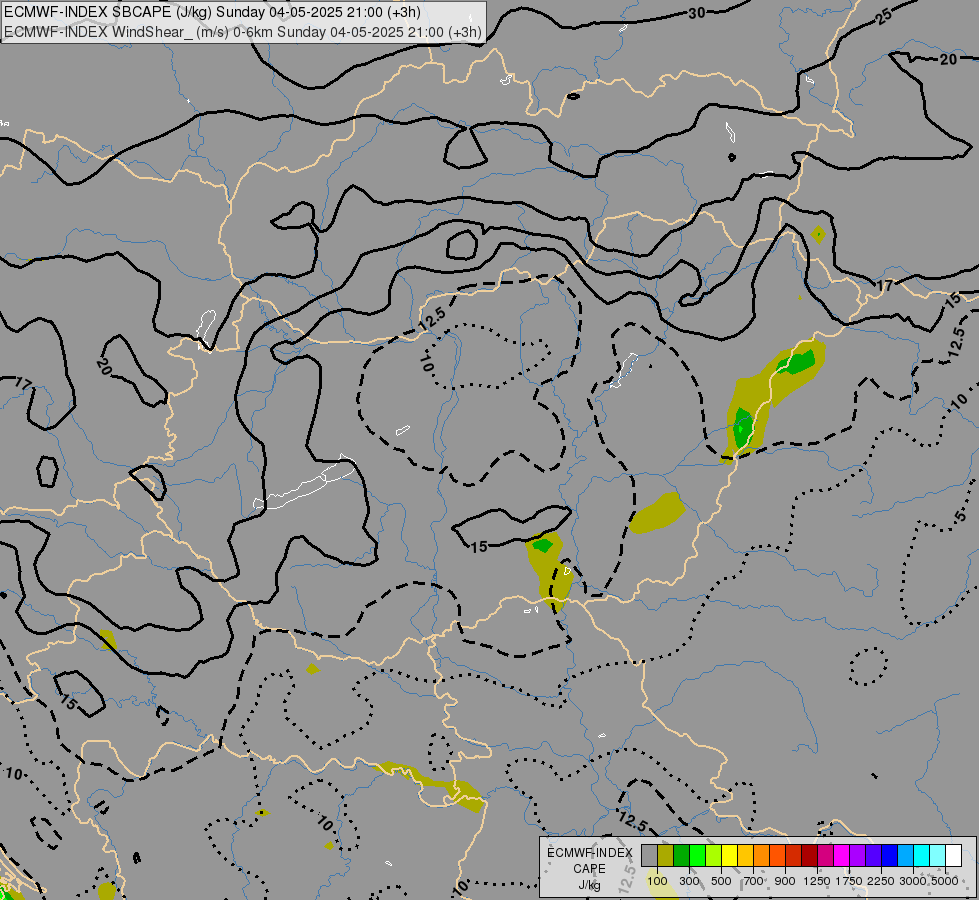Select the lime yellow-green CAPE legend swatch
The height and width of the screenshot is (900, 979).
714,855
